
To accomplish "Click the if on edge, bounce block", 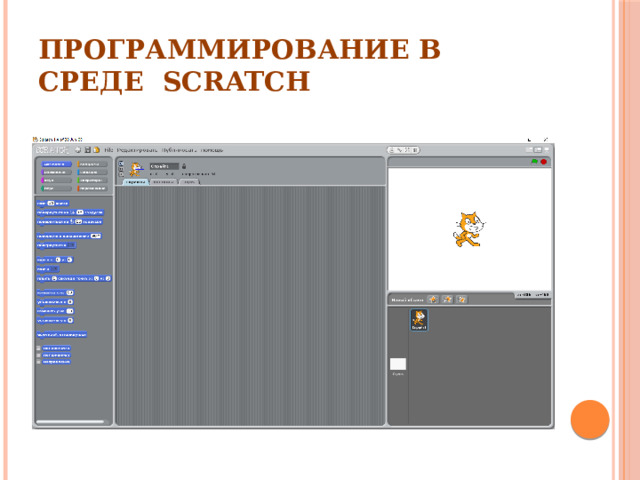I will coord(62,335).
